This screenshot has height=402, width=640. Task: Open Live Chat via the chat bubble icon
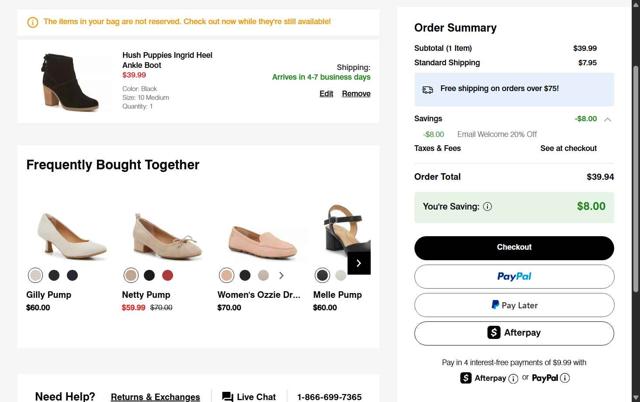228,397
